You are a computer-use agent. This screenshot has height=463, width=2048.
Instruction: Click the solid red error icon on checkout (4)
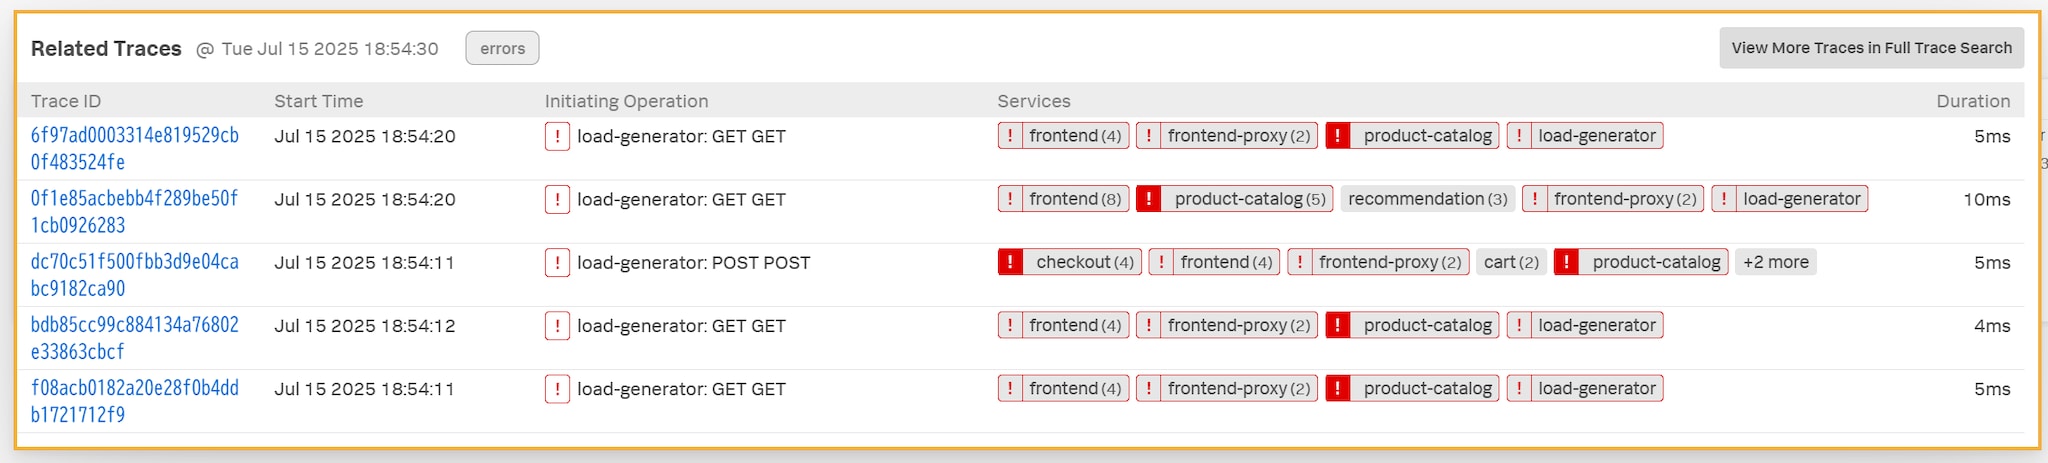click(x=1010, y=262)
